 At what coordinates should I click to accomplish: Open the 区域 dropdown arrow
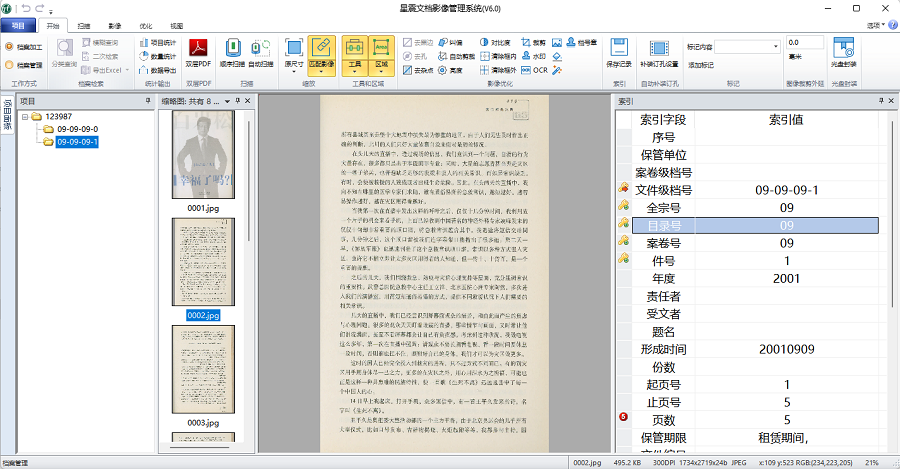[x=382, y=72]
